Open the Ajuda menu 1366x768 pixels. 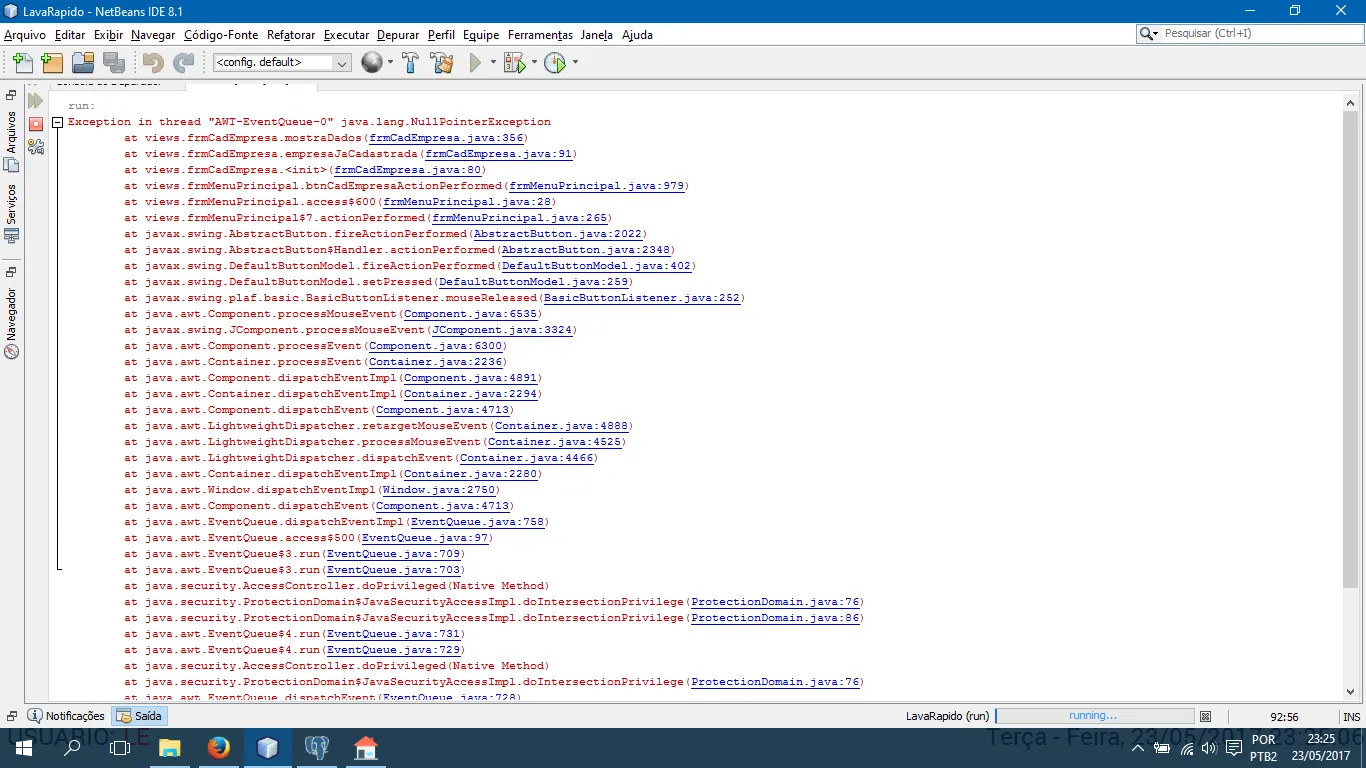[x=637, y=35]
